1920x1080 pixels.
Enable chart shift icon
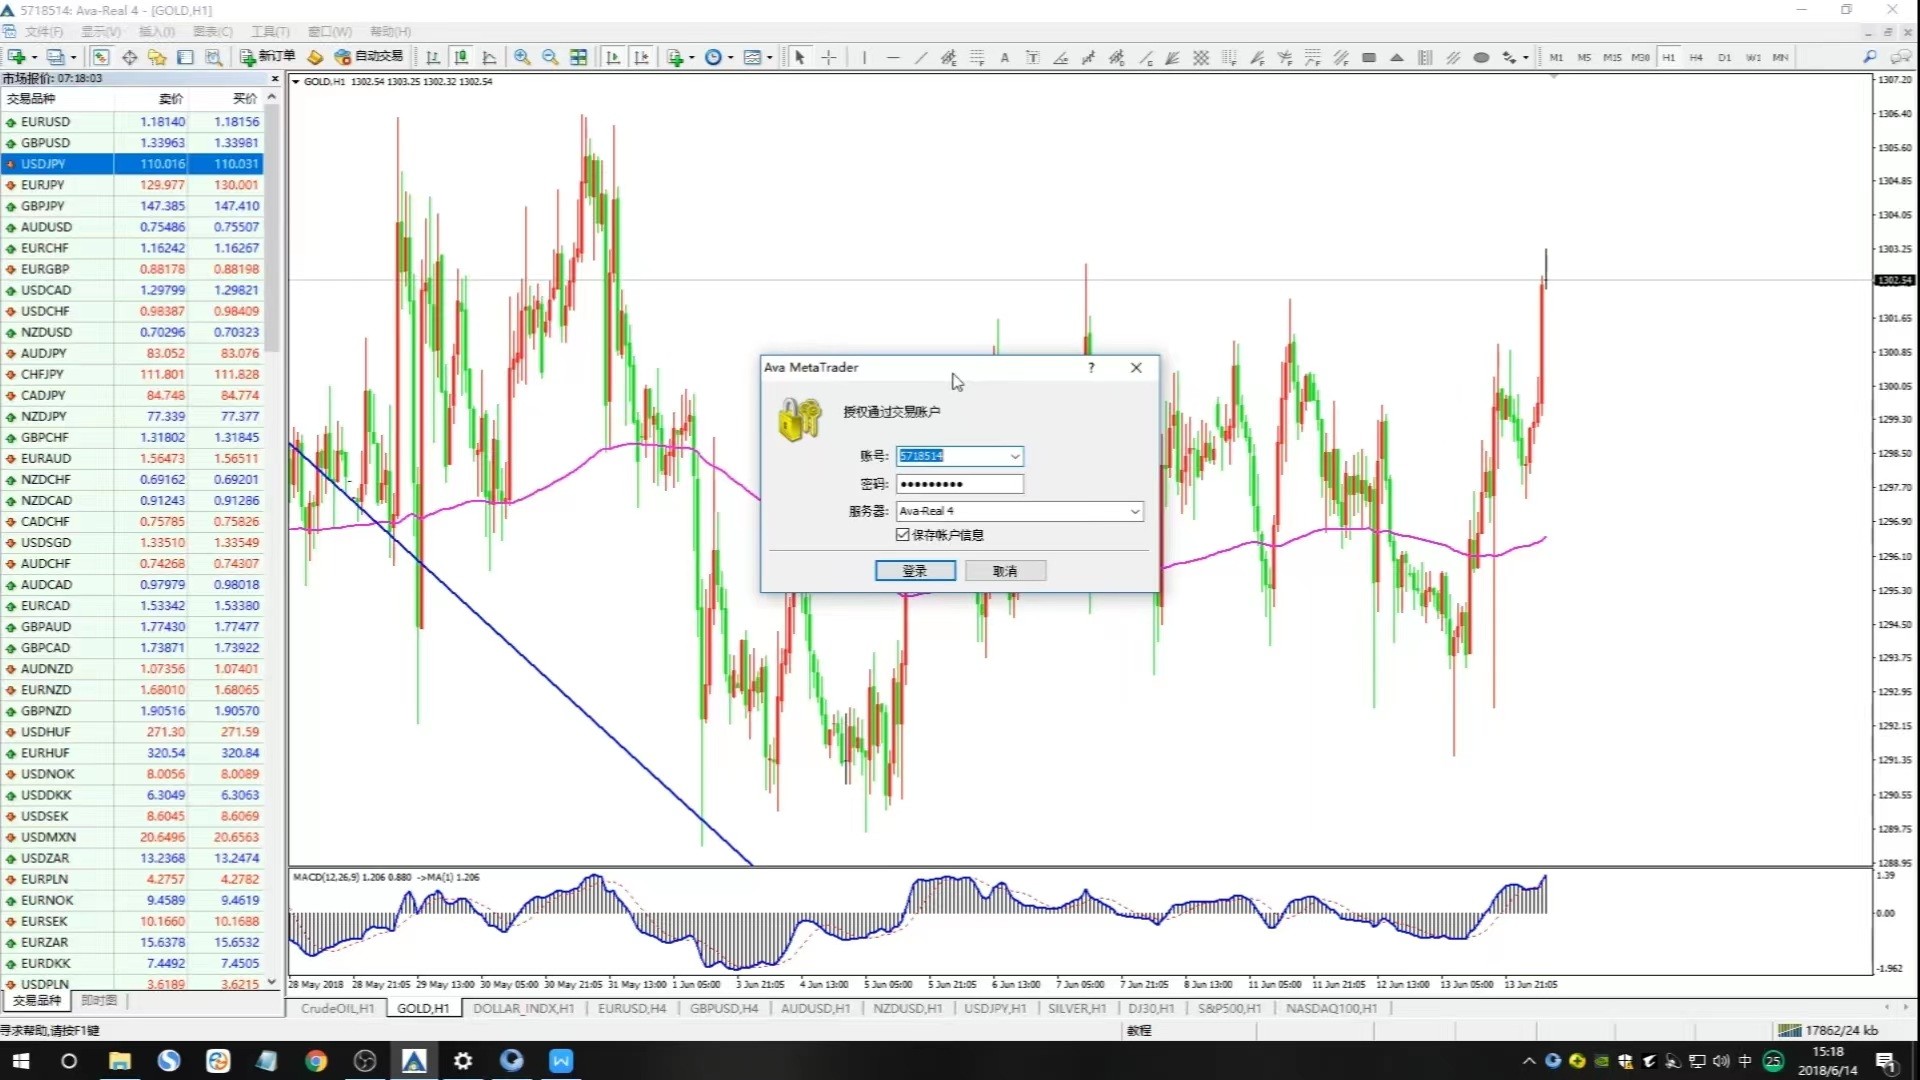click(641, 57)
